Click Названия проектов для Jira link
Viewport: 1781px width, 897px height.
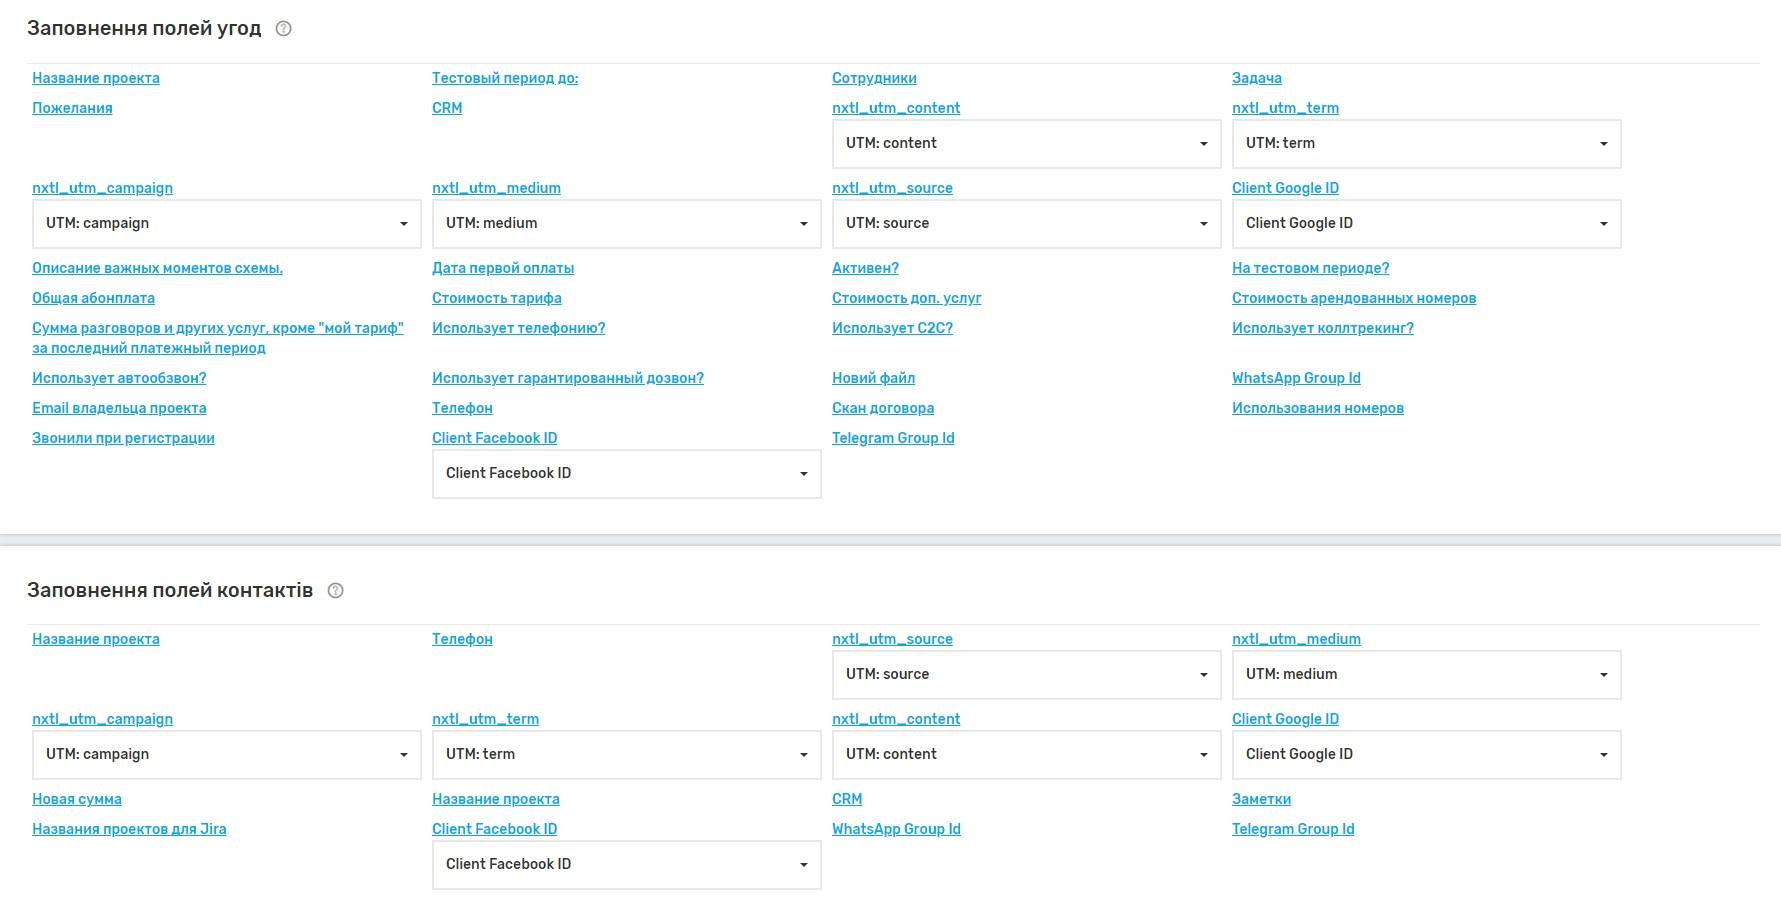coord(129,829)
